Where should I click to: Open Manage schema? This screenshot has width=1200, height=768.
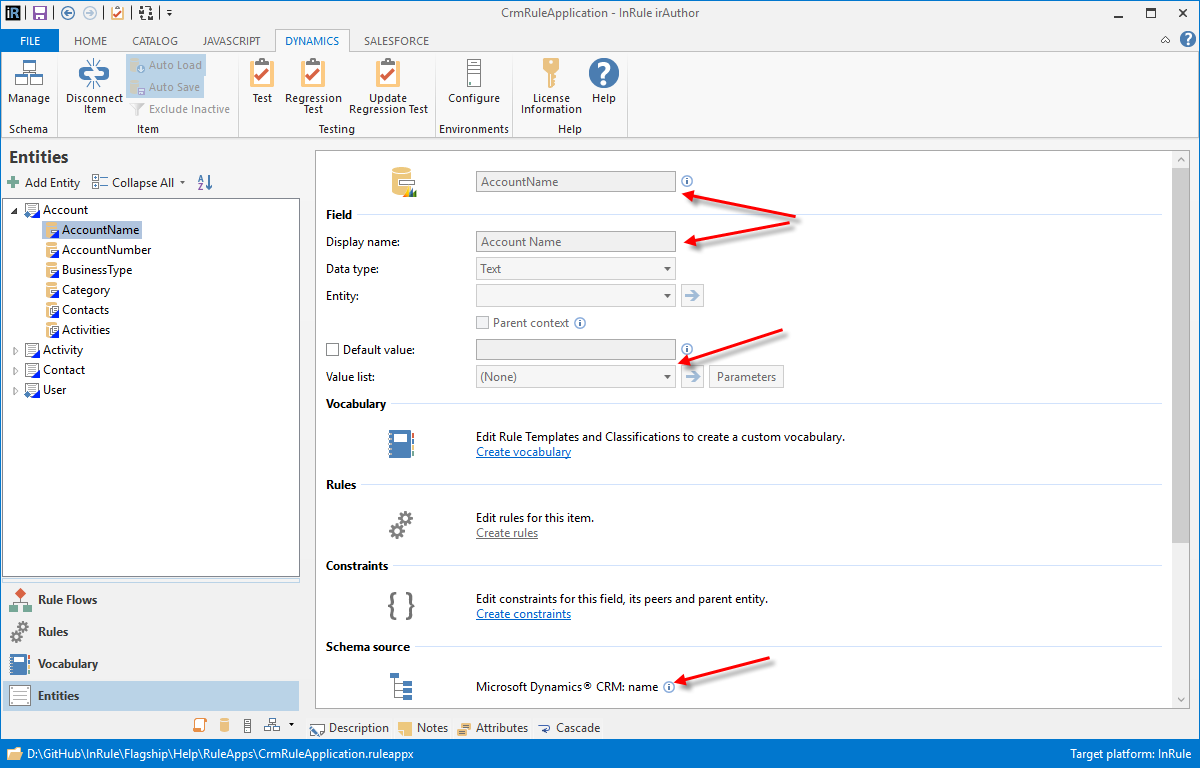pyautogui.click(x=29, y=82)
